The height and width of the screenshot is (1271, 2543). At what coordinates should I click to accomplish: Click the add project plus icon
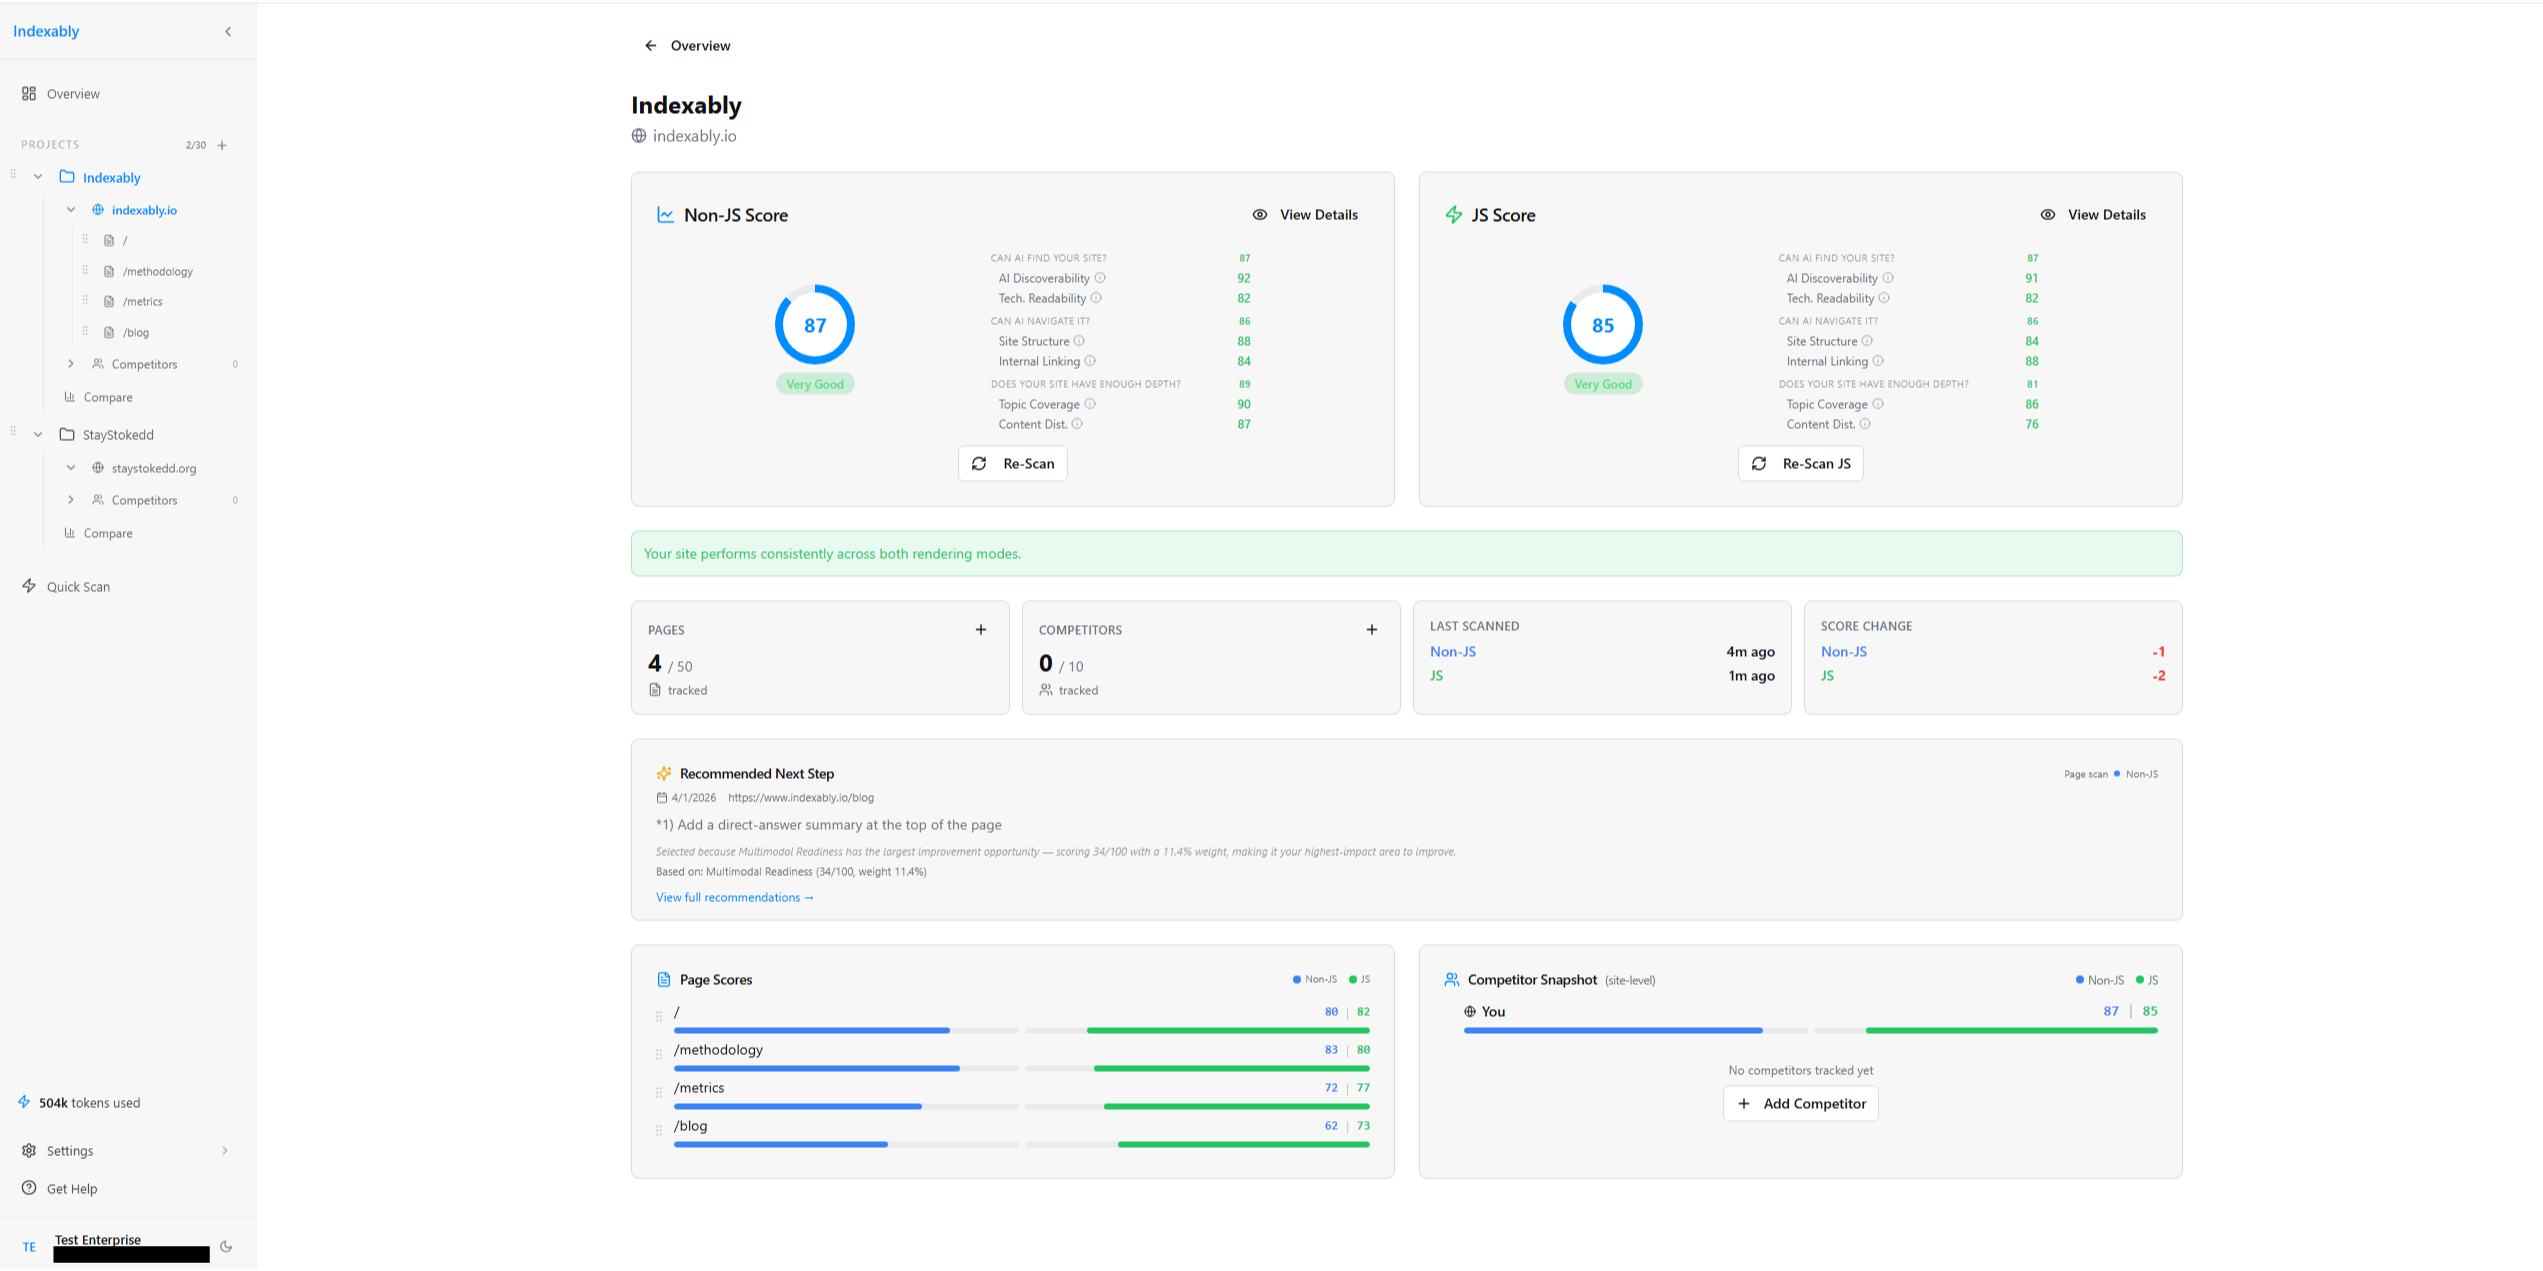pyautogui.click(x=222, y=145)
